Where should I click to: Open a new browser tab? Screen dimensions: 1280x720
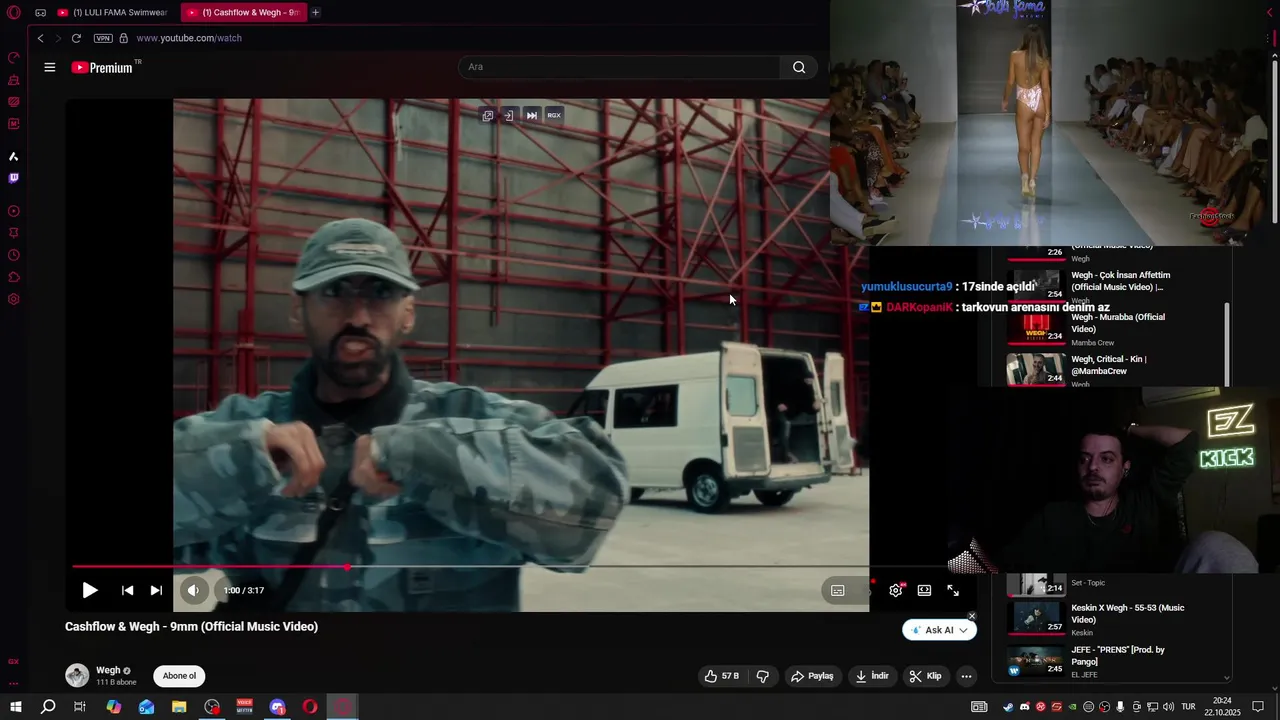point(315,13)
